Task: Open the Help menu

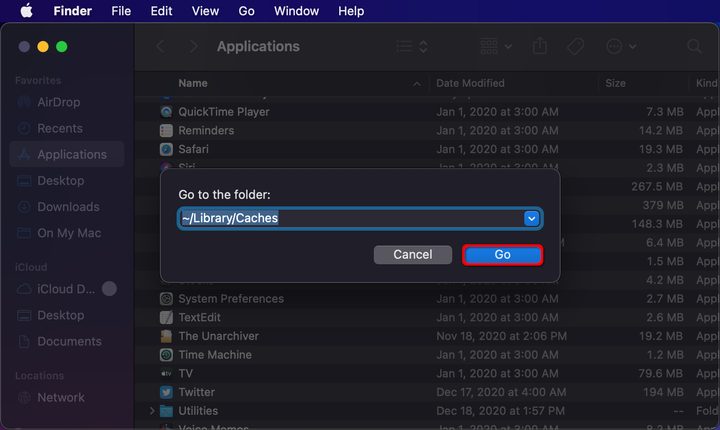Action: tap(351, 11)
